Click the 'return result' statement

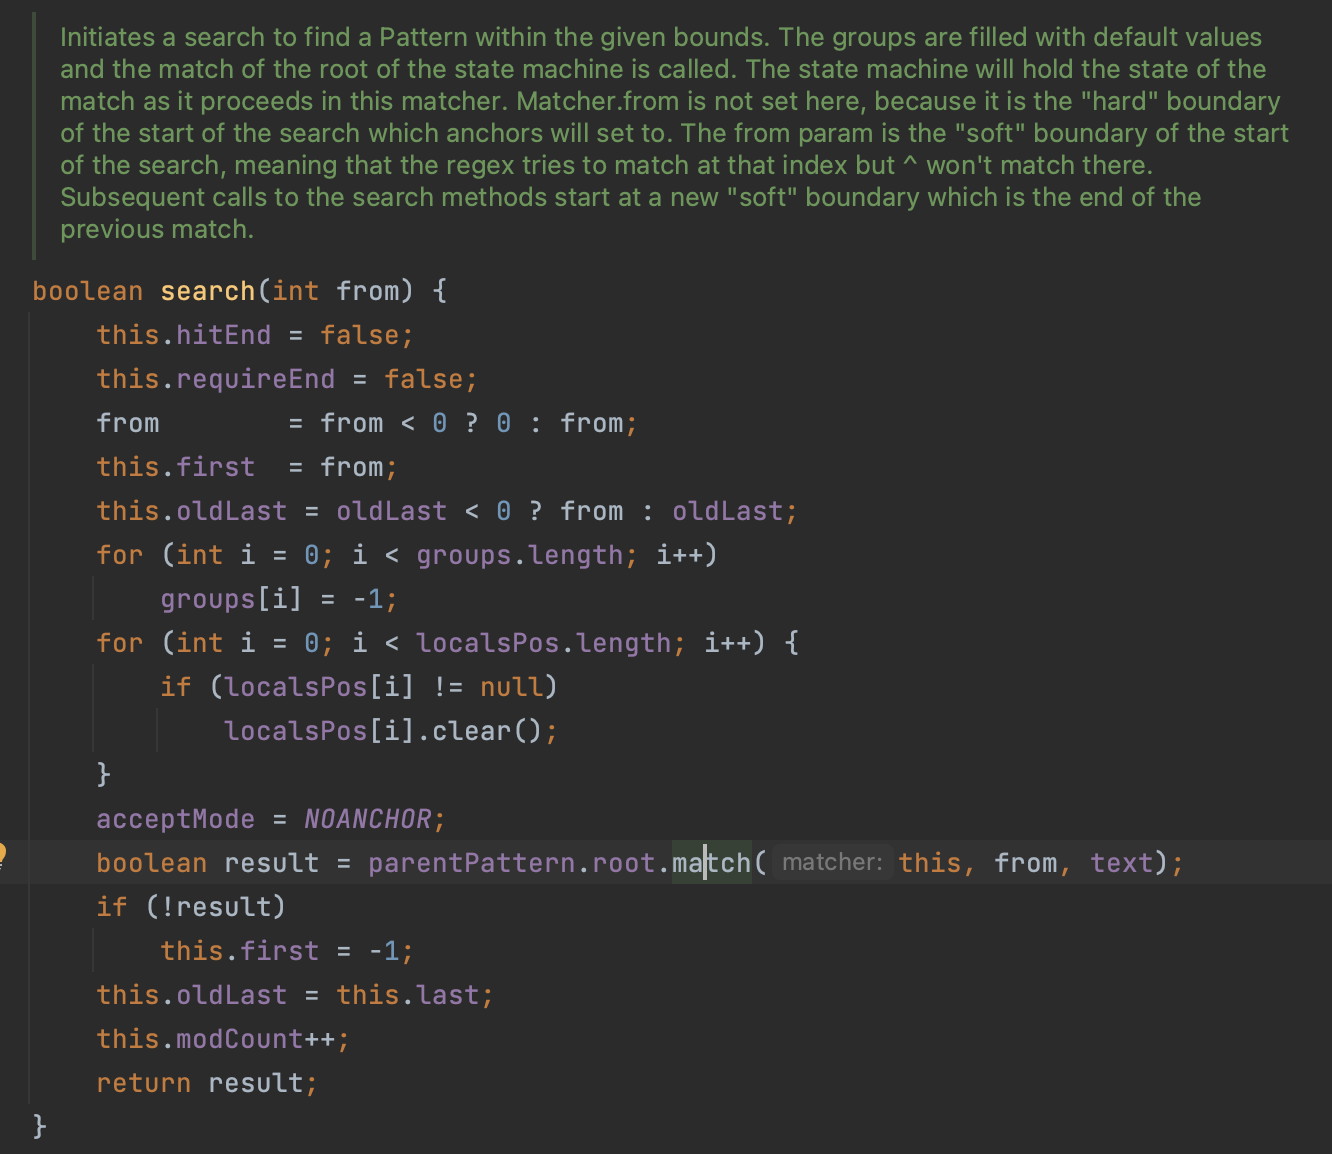click(207, 1083)
